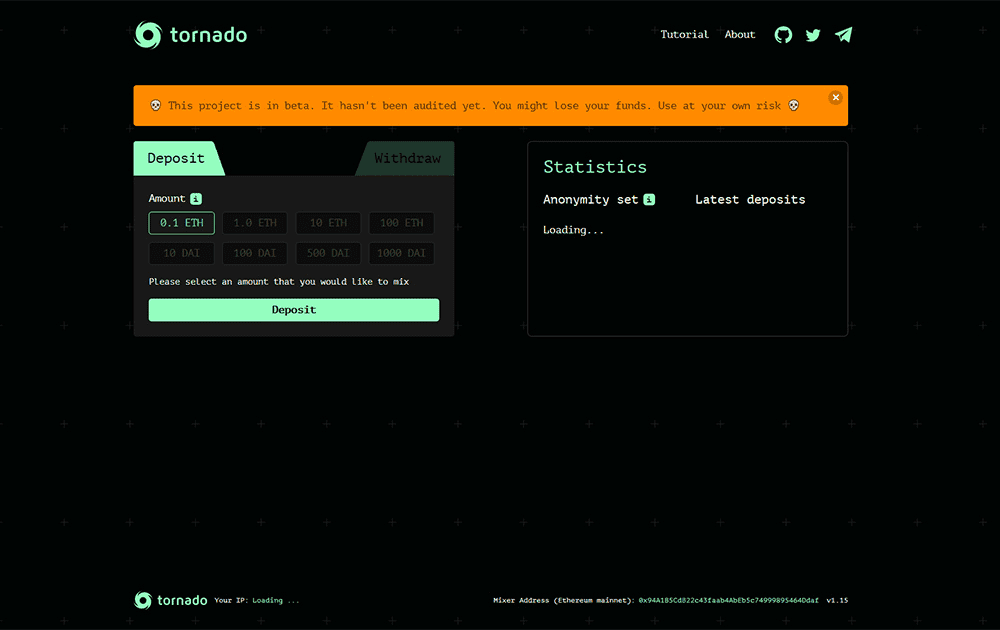Image resolution: width=1000 pixels, height=630 pixels.
Task: Open the About page
Action: click(739, 34)
